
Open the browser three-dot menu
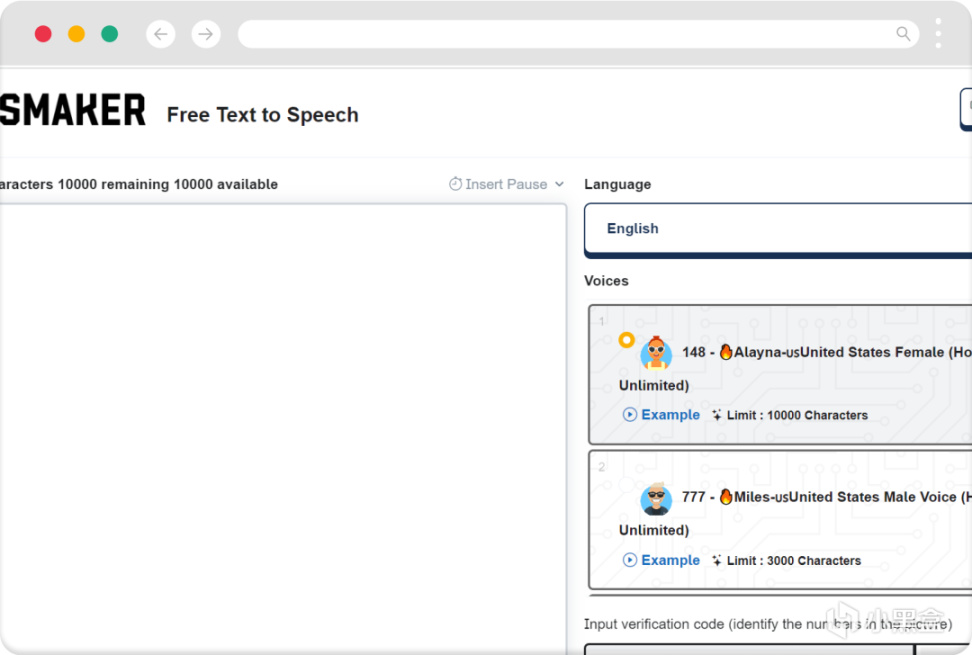[938, 33]
